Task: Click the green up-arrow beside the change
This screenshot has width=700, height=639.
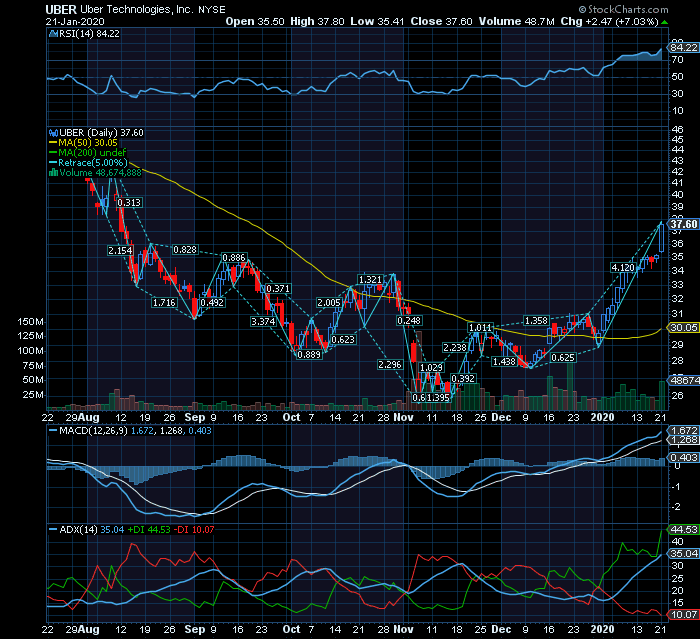Action: [665, 22]
